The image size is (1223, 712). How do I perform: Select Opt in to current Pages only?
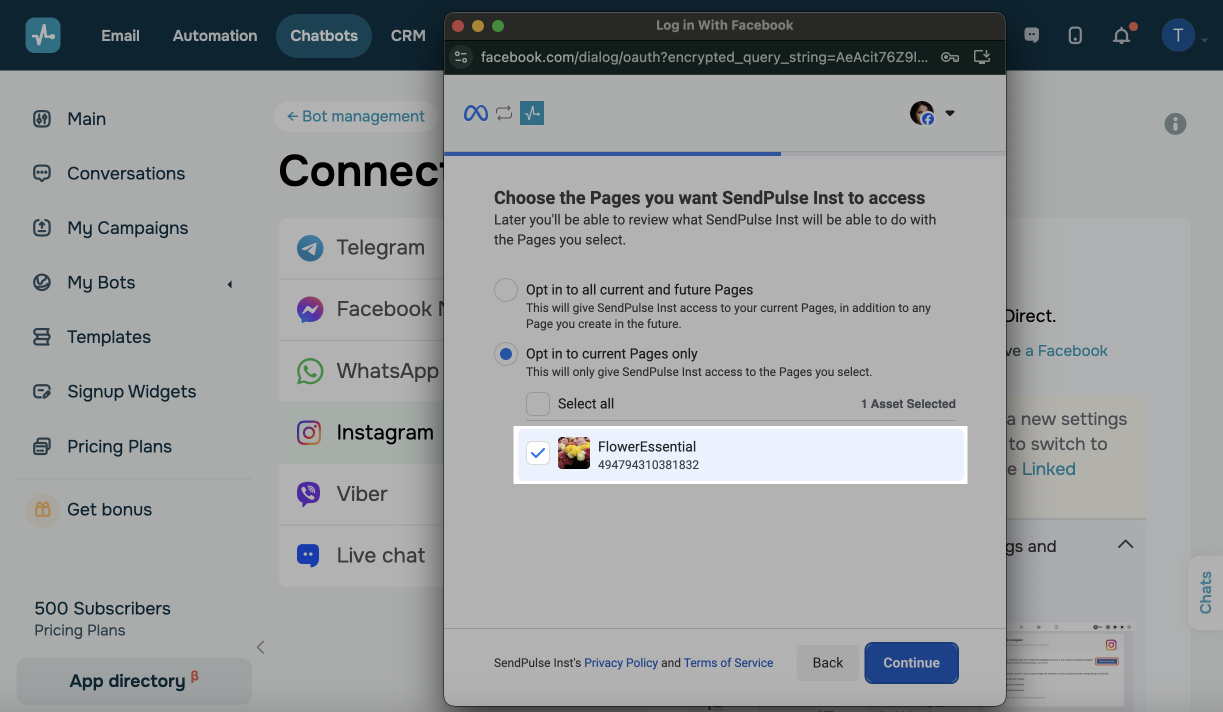point(507,354)
